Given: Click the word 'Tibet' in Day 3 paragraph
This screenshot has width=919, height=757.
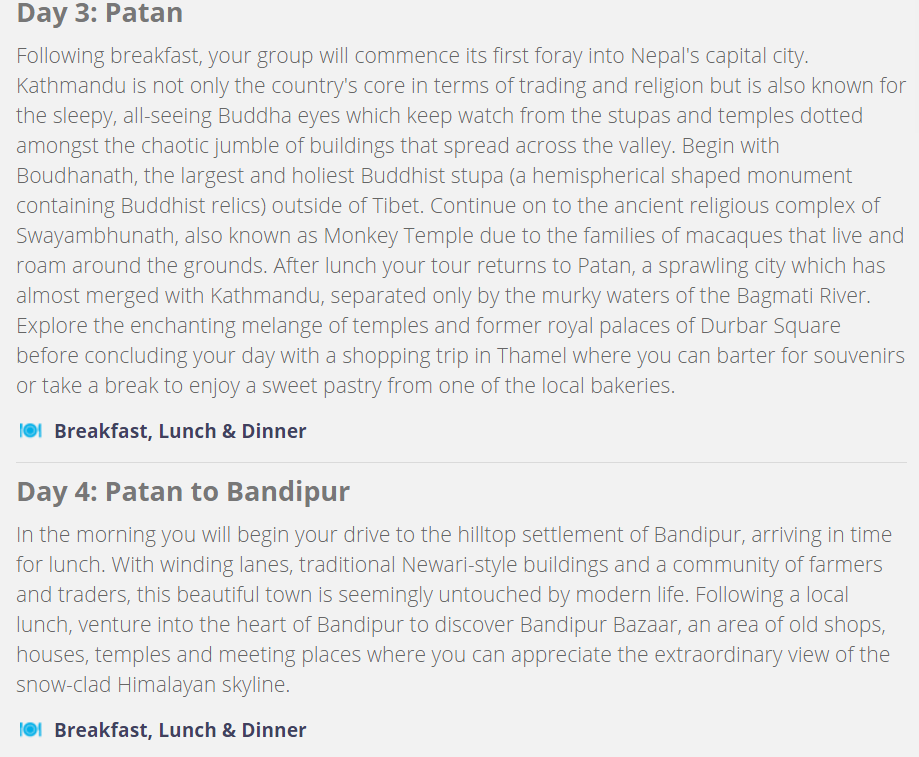Looking at the screenshot, I should (396, 206).
